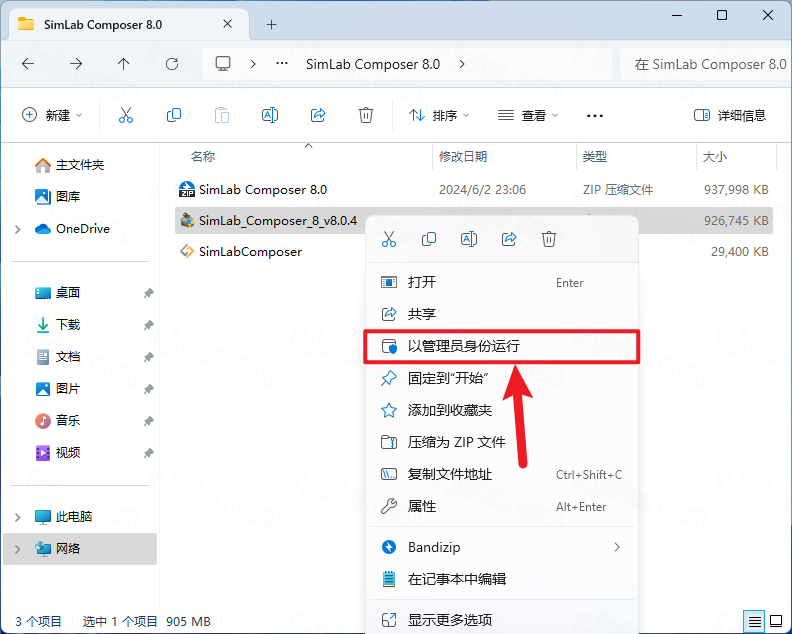Screen dimensions: 792x634
Task: Select Share (共享) in the context menu
Action: 502,314
